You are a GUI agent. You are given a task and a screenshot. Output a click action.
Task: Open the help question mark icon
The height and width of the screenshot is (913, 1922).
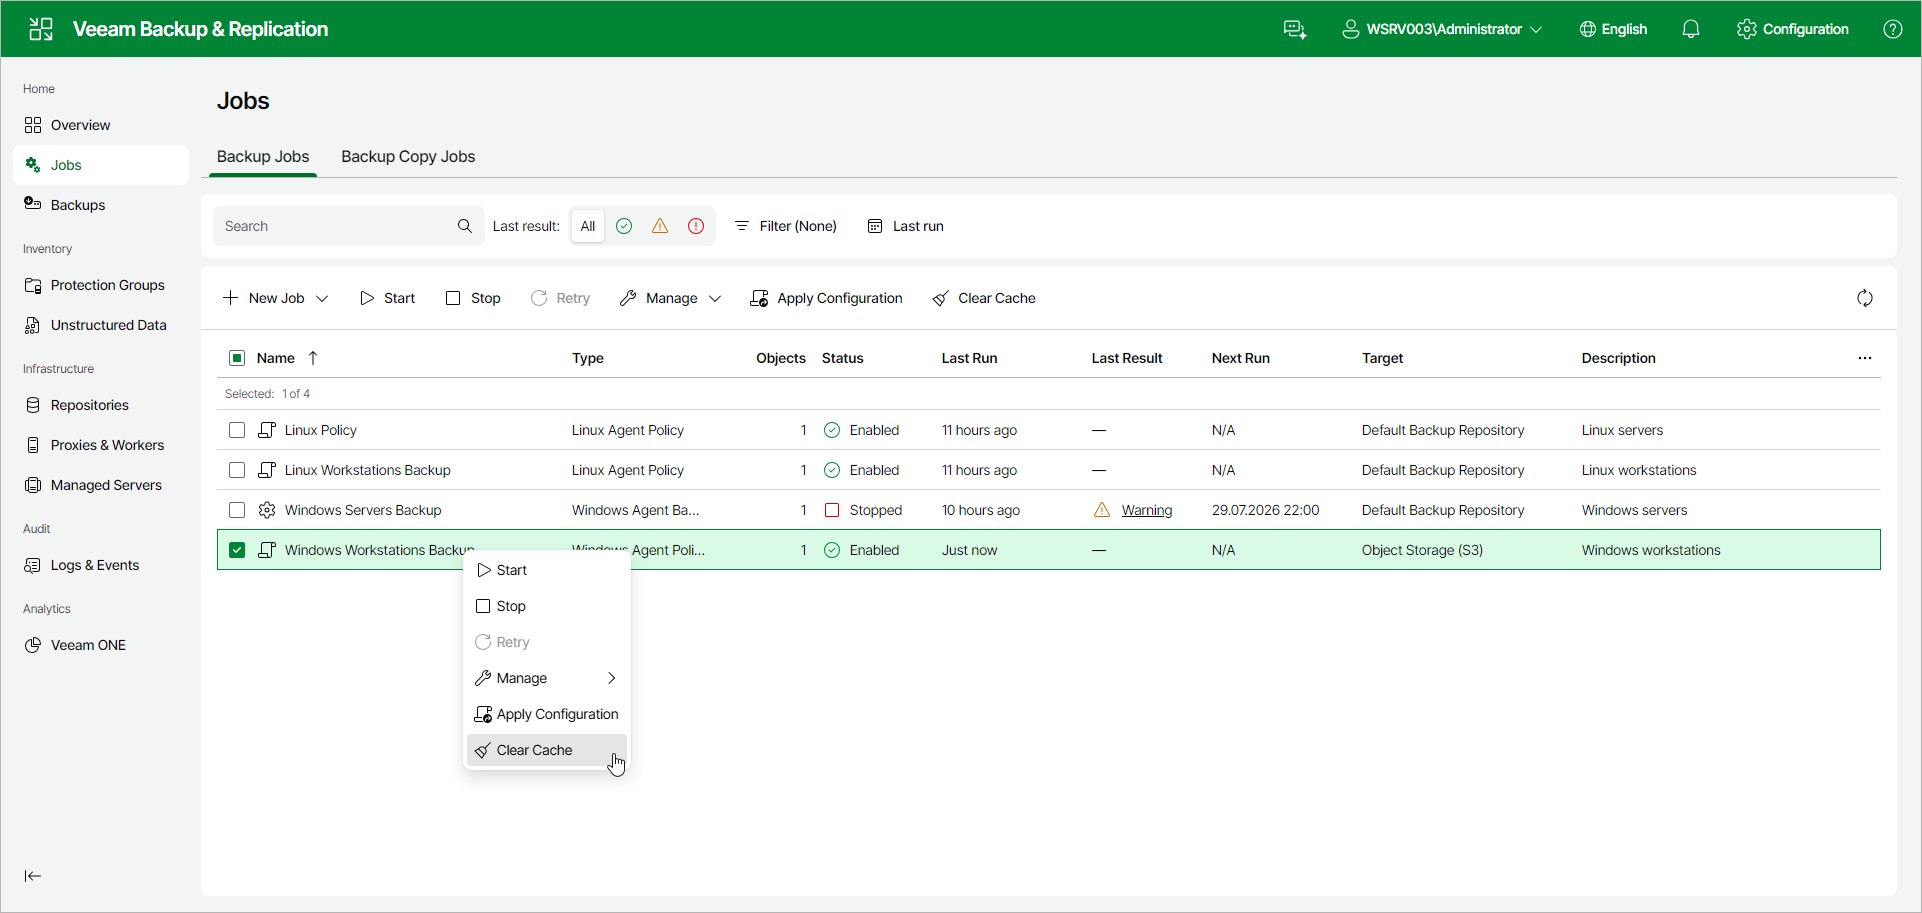(1893, 29)
